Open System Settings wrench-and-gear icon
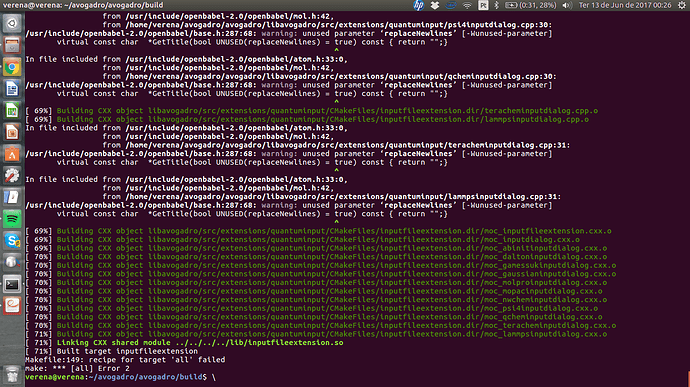690x387 pixels. coord(12,176)
